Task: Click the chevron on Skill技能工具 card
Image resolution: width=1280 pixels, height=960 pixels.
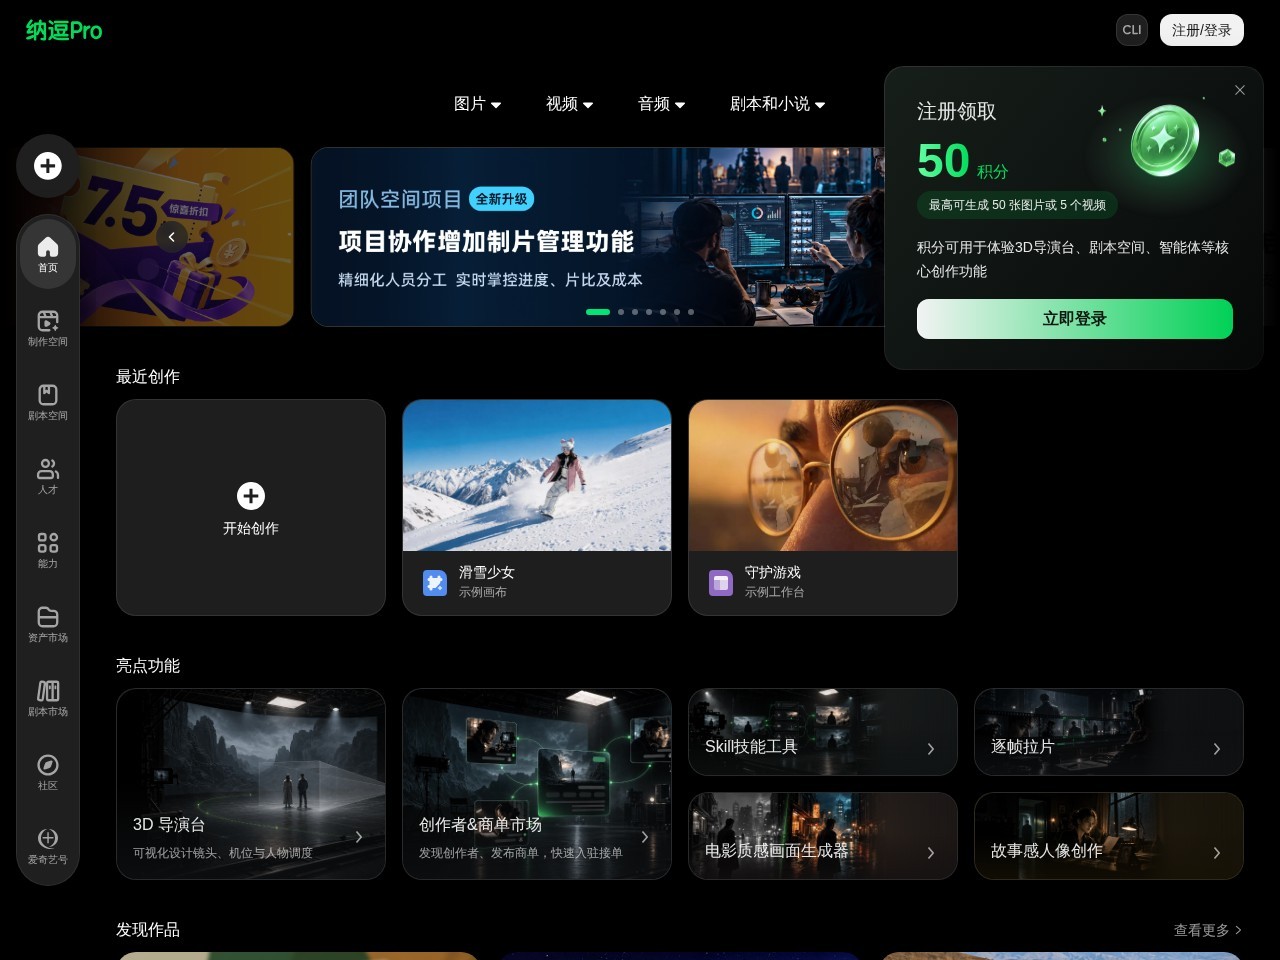Action: click(x=931, y=749)
